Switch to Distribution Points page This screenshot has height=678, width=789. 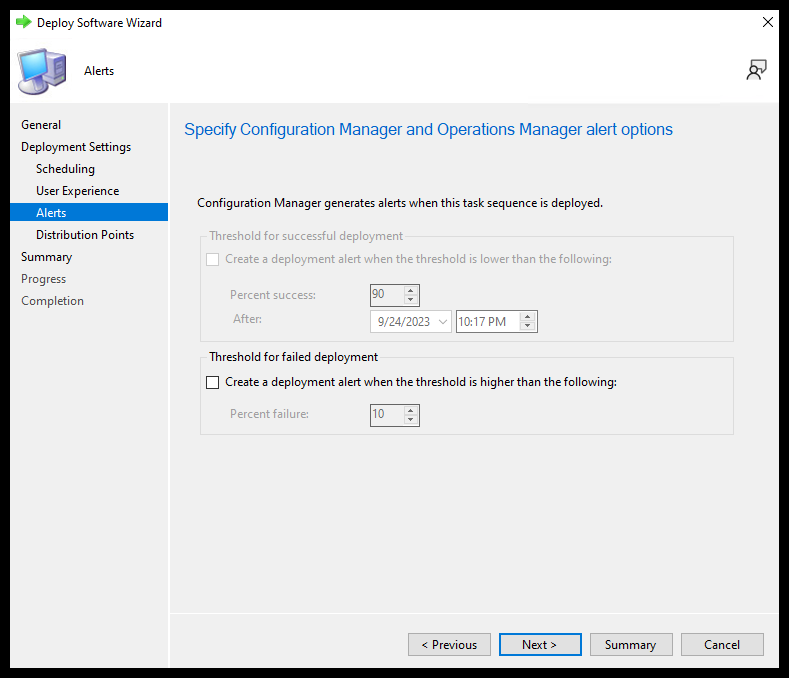(84, 235)
